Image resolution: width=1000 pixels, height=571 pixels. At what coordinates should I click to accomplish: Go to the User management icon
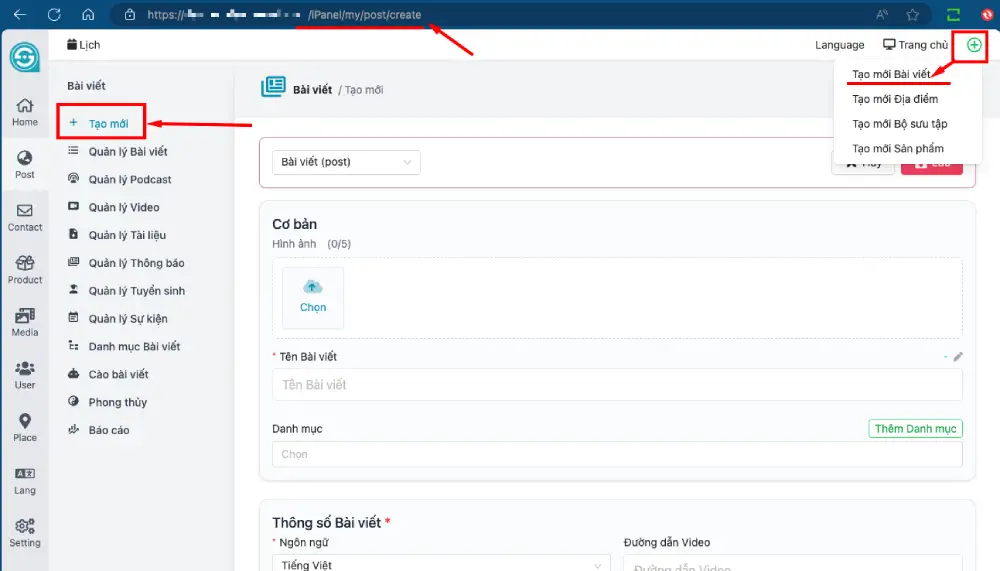(25, 374)
